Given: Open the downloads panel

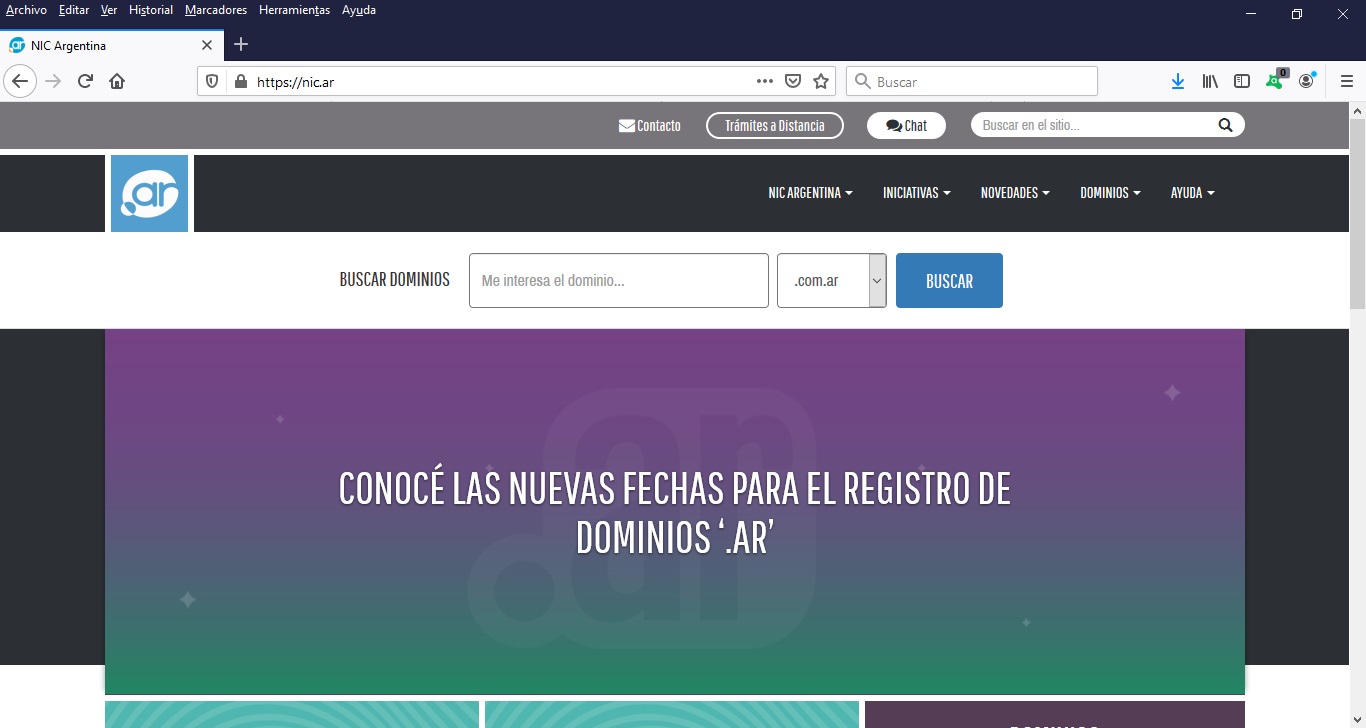Looking at the screenshot, I should click(x=1178, y=81).
